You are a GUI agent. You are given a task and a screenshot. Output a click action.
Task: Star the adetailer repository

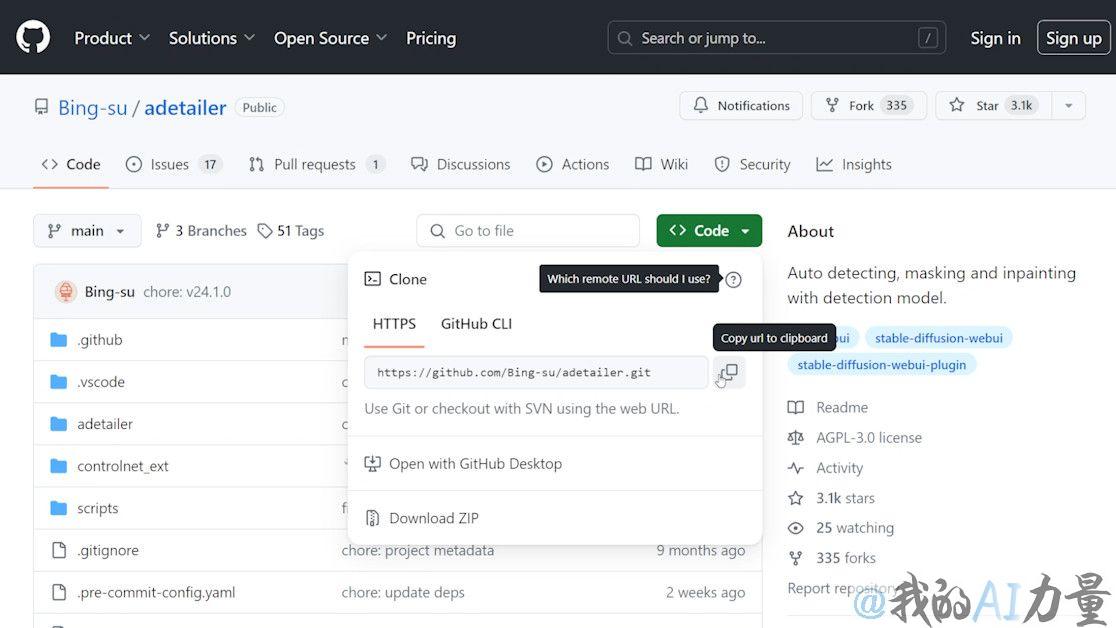(994, 105)
